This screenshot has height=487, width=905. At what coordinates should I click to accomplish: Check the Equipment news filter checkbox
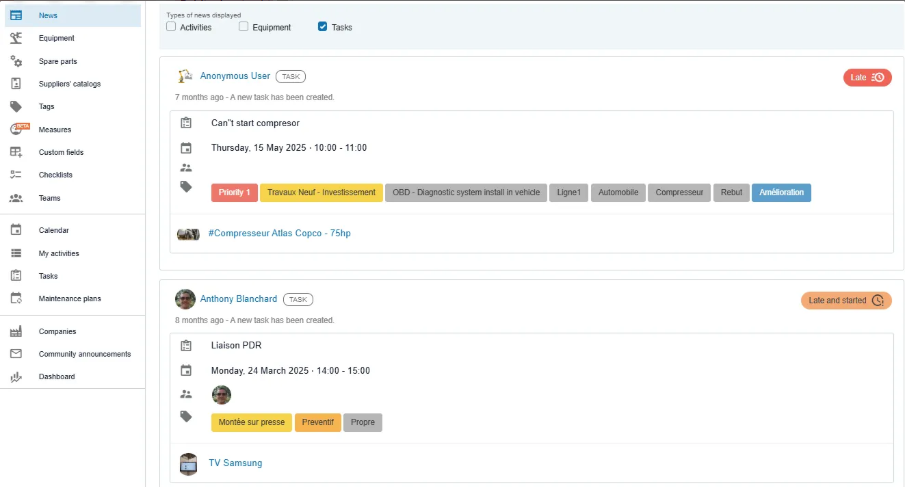(x=244, y=27)
